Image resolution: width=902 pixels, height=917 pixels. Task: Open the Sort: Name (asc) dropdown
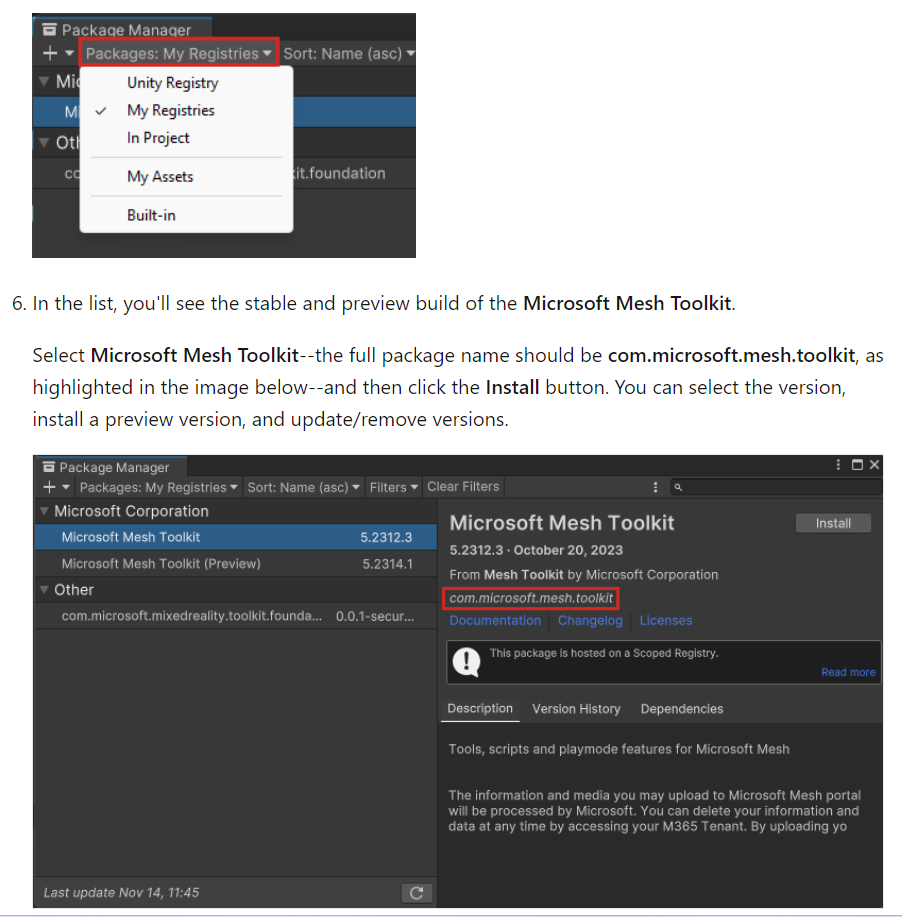click(303, 487)
